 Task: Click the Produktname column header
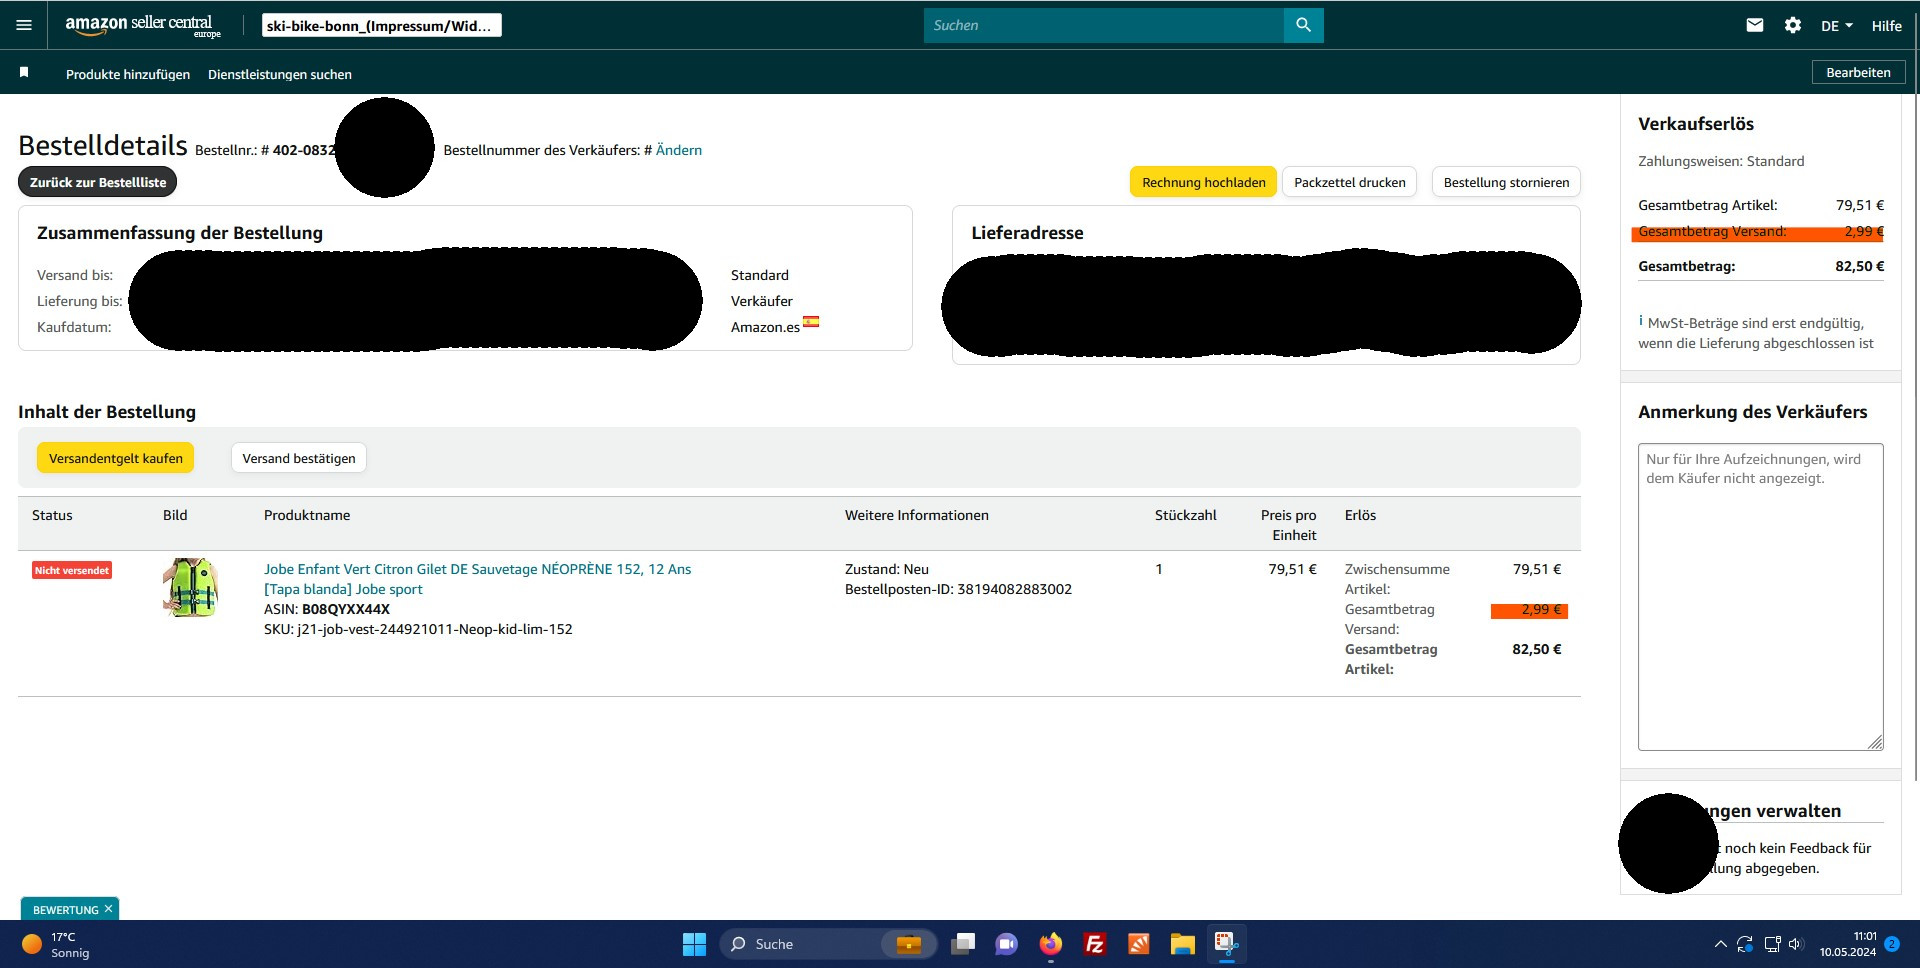[307, 515]
